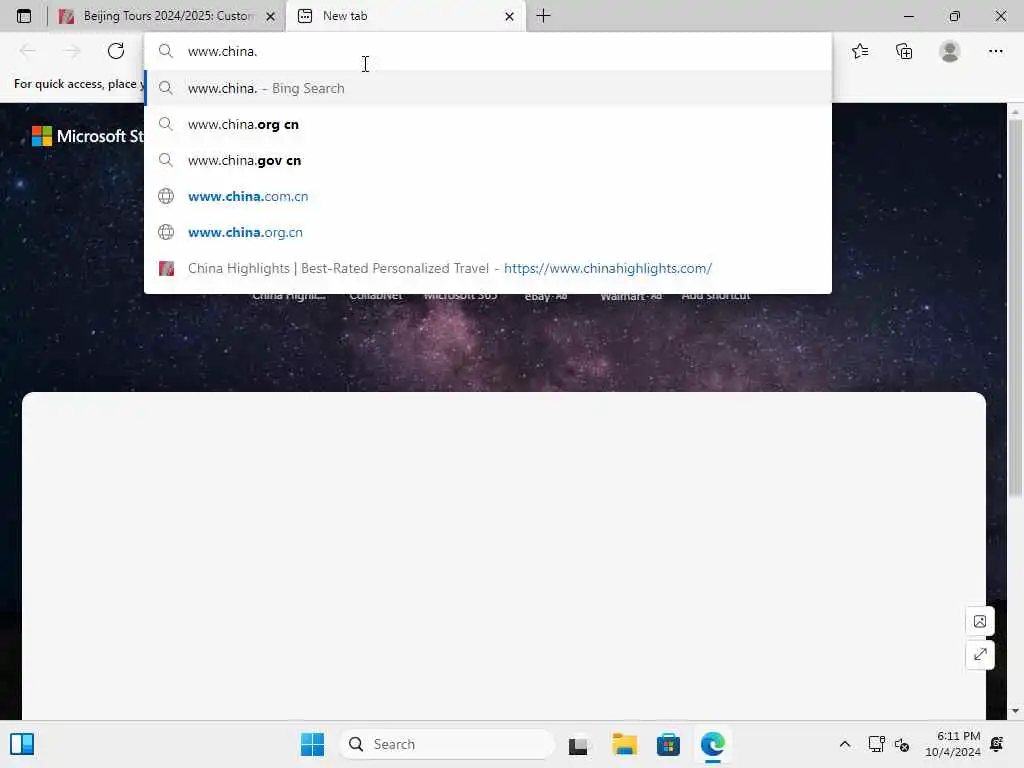Open the www.china.com.cn site suggestion

[x=488, y=196]
